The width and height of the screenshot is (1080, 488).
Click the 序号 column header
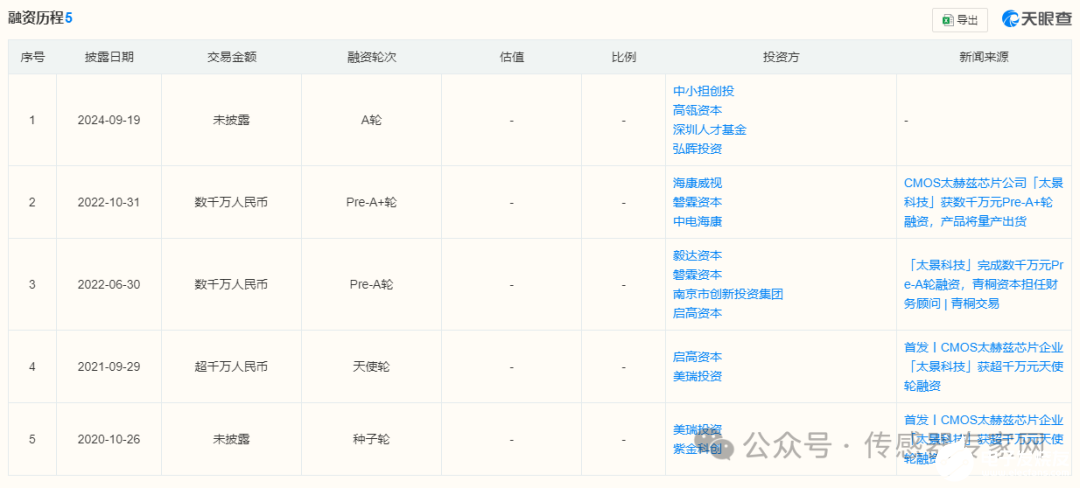pos(32,57)
